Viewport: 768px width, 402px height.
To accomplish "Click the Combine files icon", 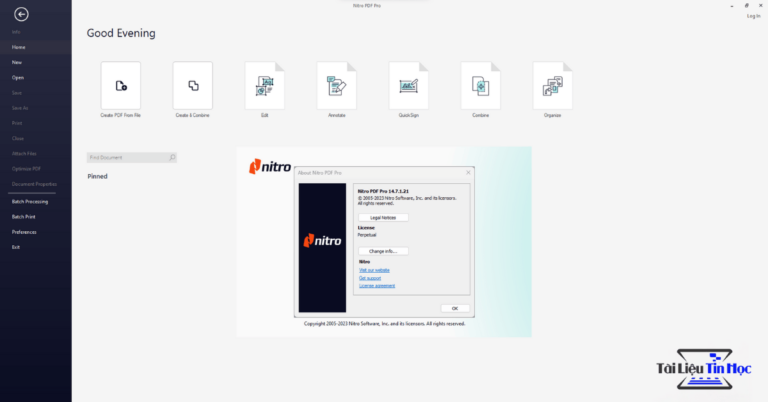I will click(480, 86).
